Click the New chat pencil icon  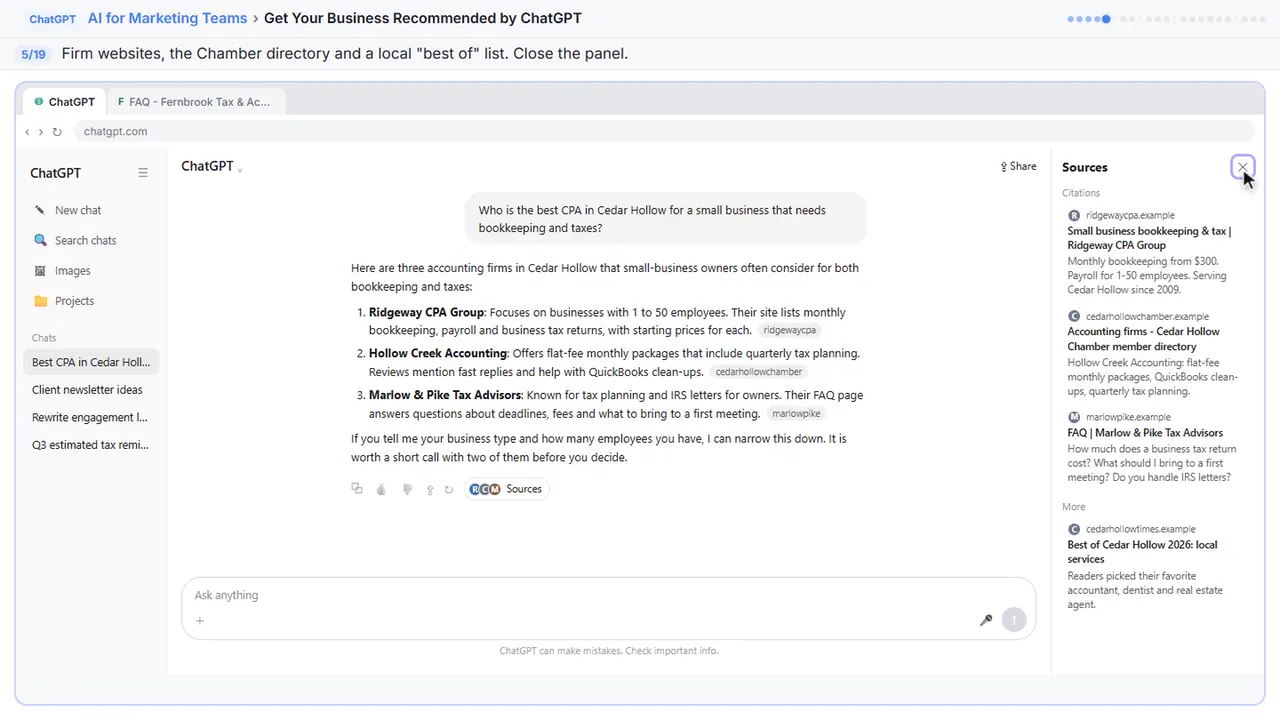(x=40, y=210)
